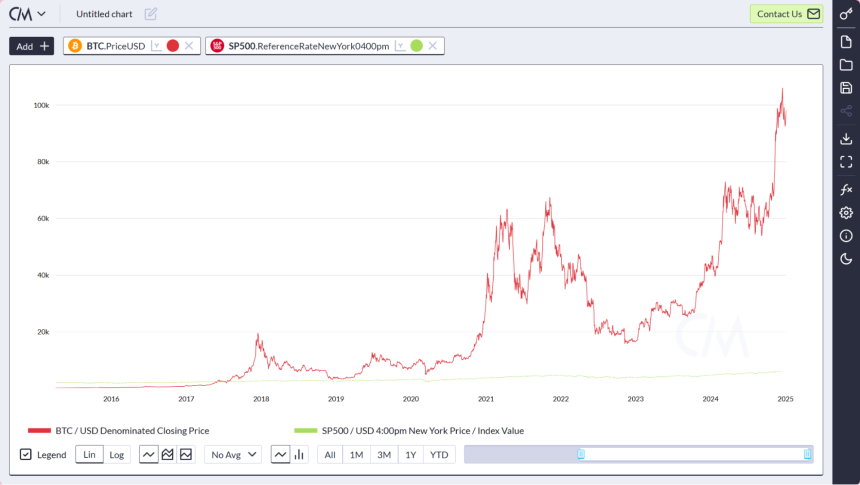
Task: Open the green color swatch for SP500
Action: pyautogui.click(x=417, y=46)
